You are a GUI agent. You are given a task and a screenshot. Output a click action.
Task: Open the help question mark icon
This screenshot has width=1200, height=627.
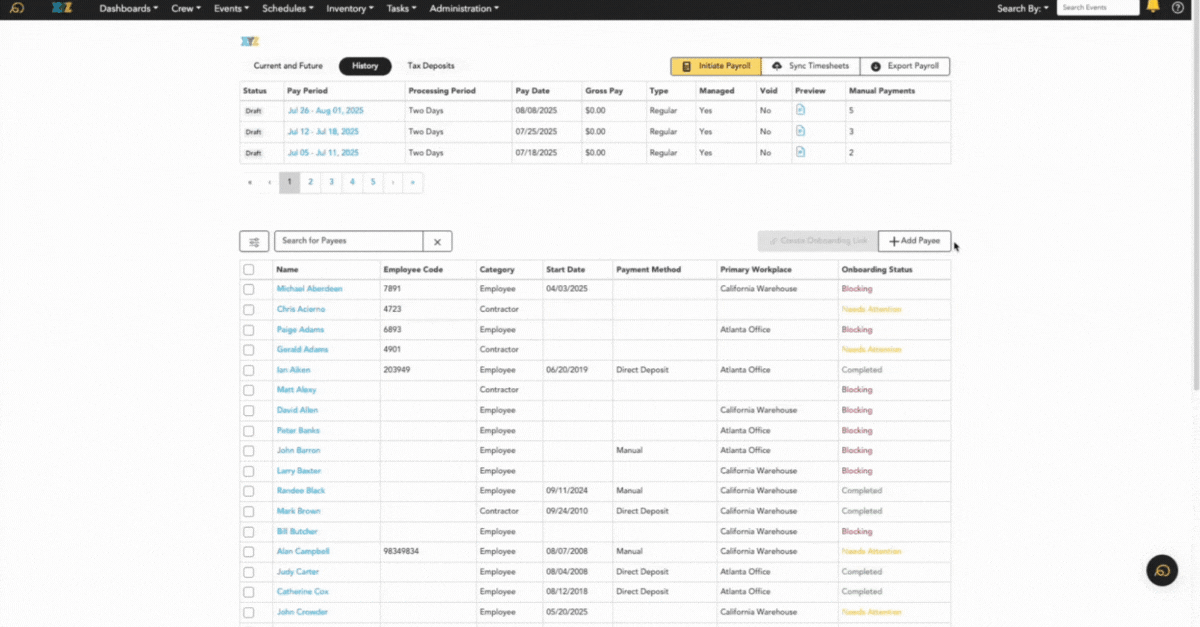click(1177, 8)
